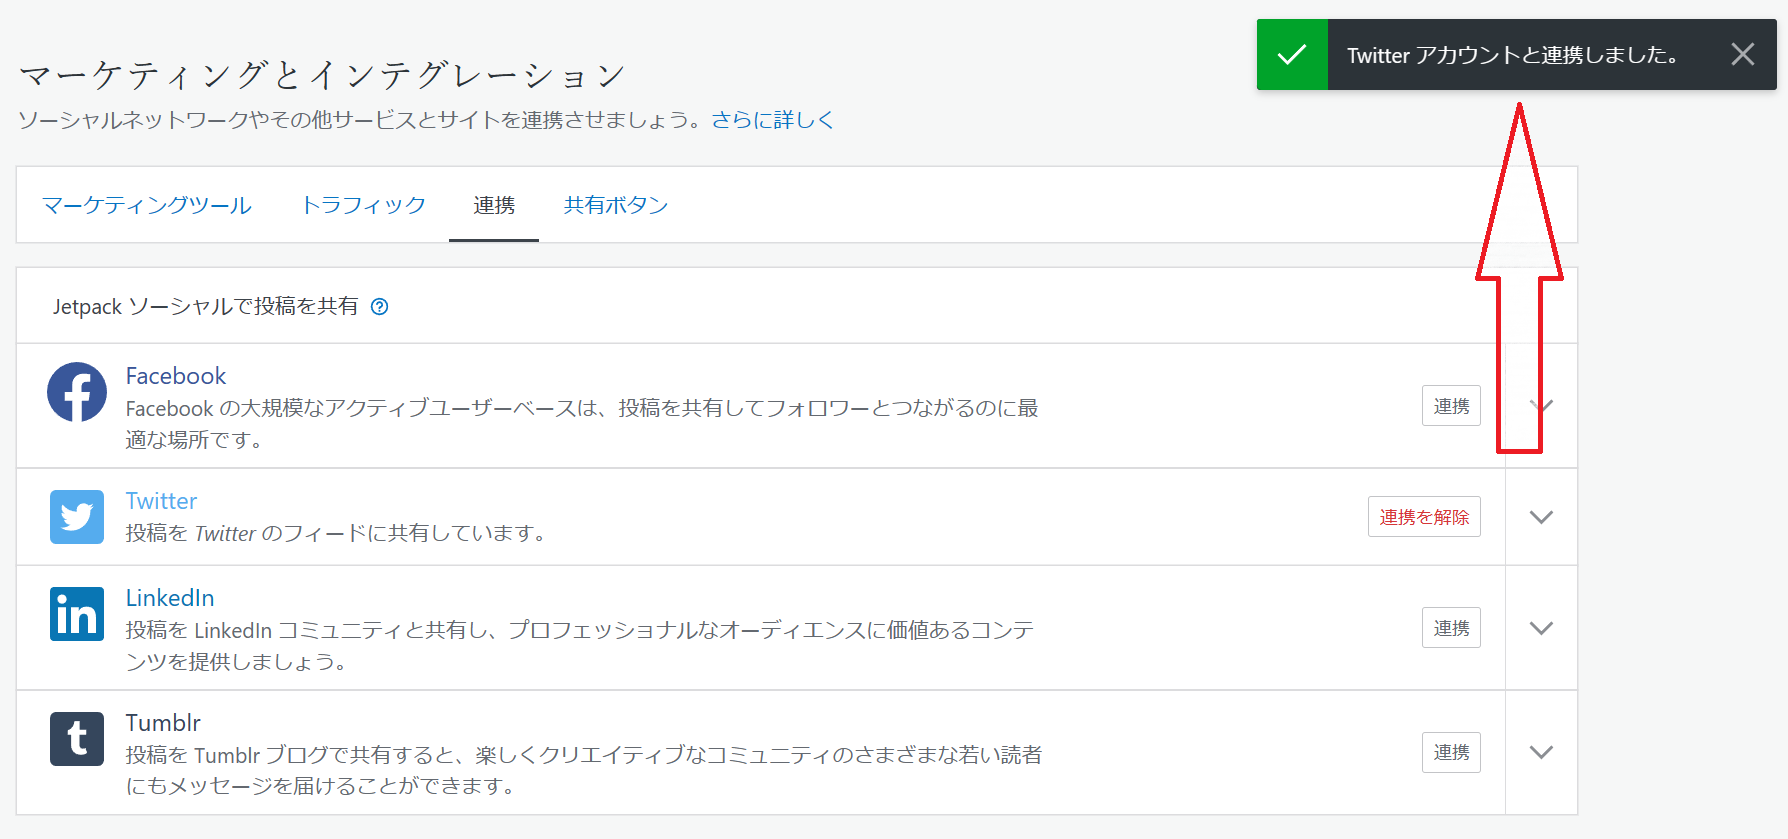Click the Twitter service name link

click(161, 501)
